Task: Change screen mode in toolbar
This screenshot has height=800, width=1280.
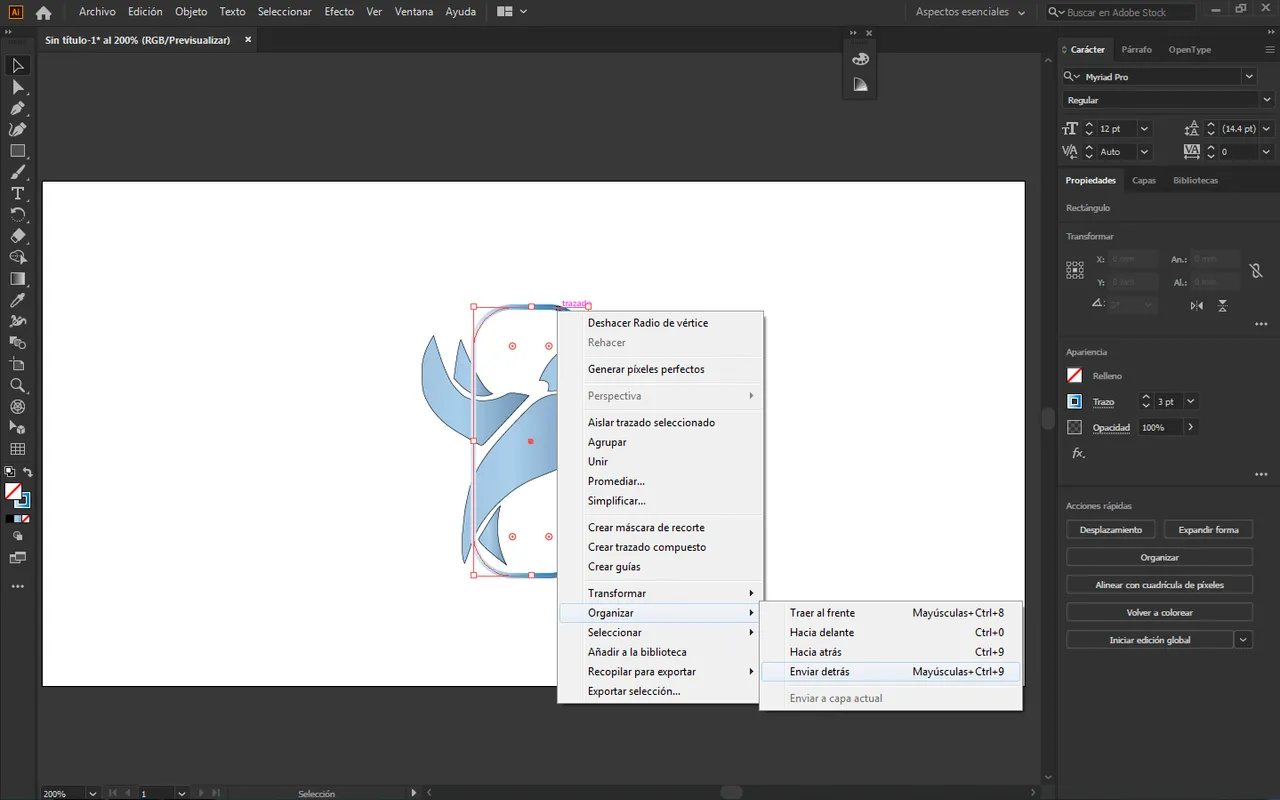Action: 18,557
